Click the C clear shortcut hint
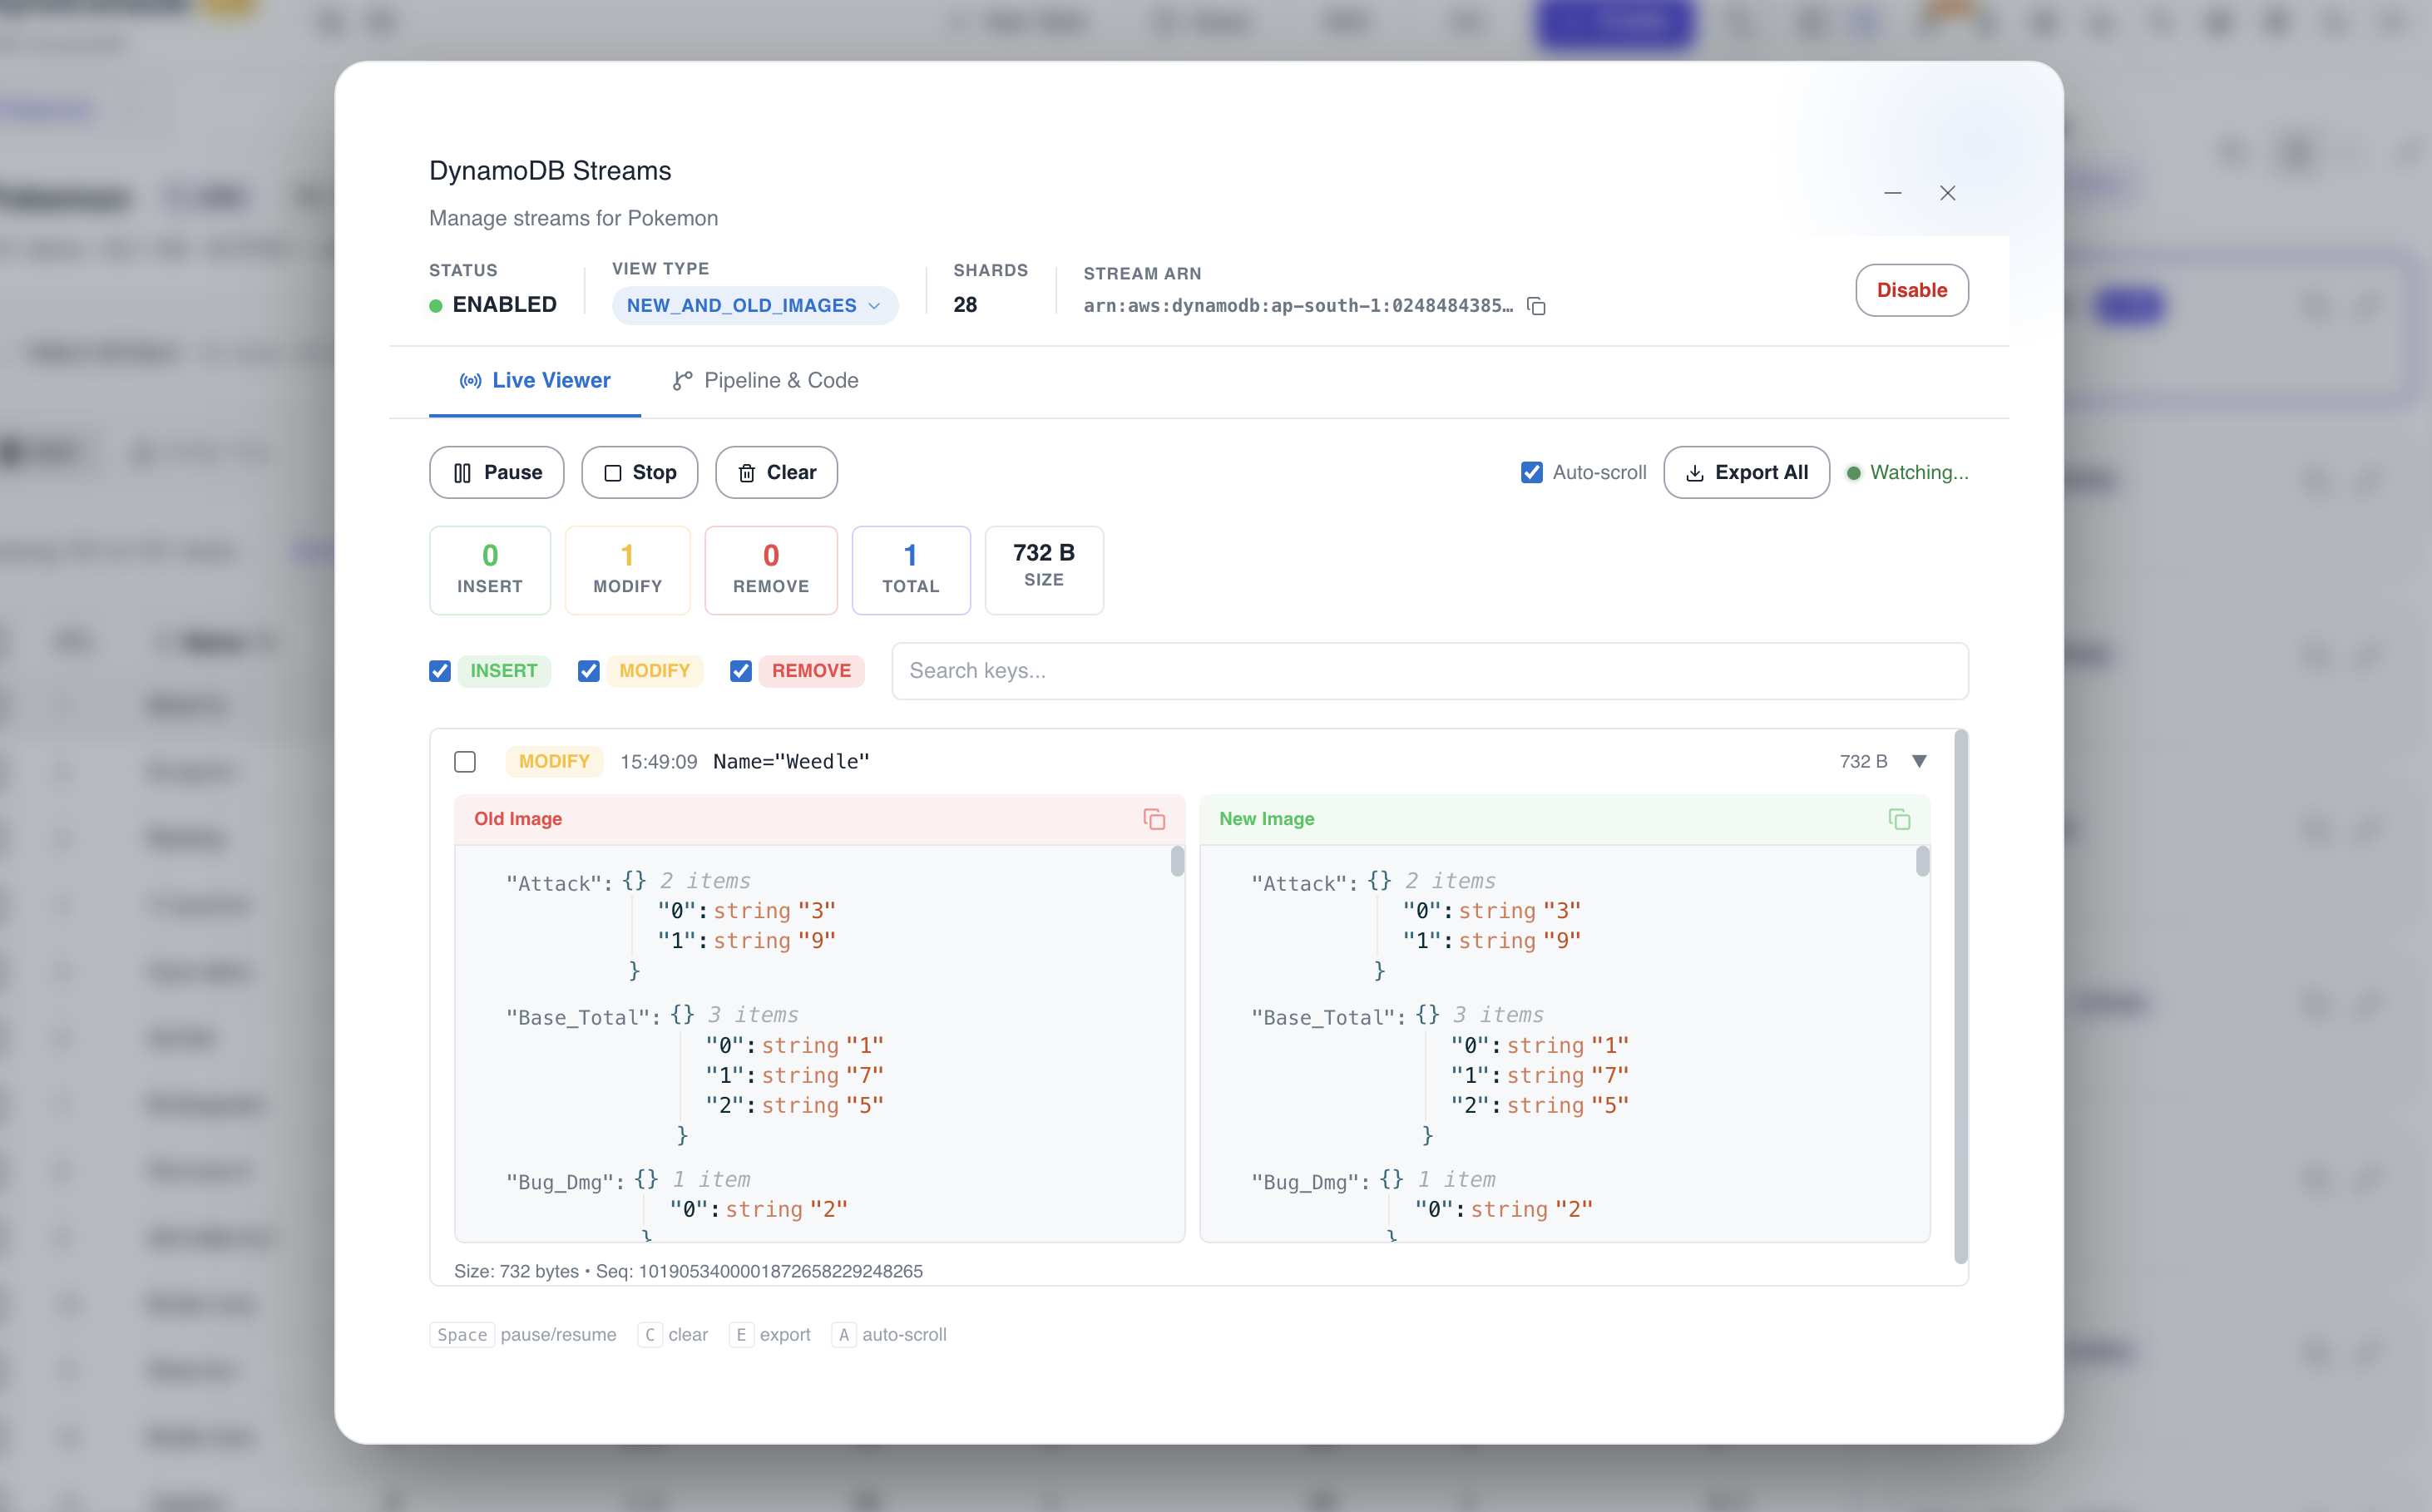This screenshot has width=2432, height=1512. (673, 1335)
